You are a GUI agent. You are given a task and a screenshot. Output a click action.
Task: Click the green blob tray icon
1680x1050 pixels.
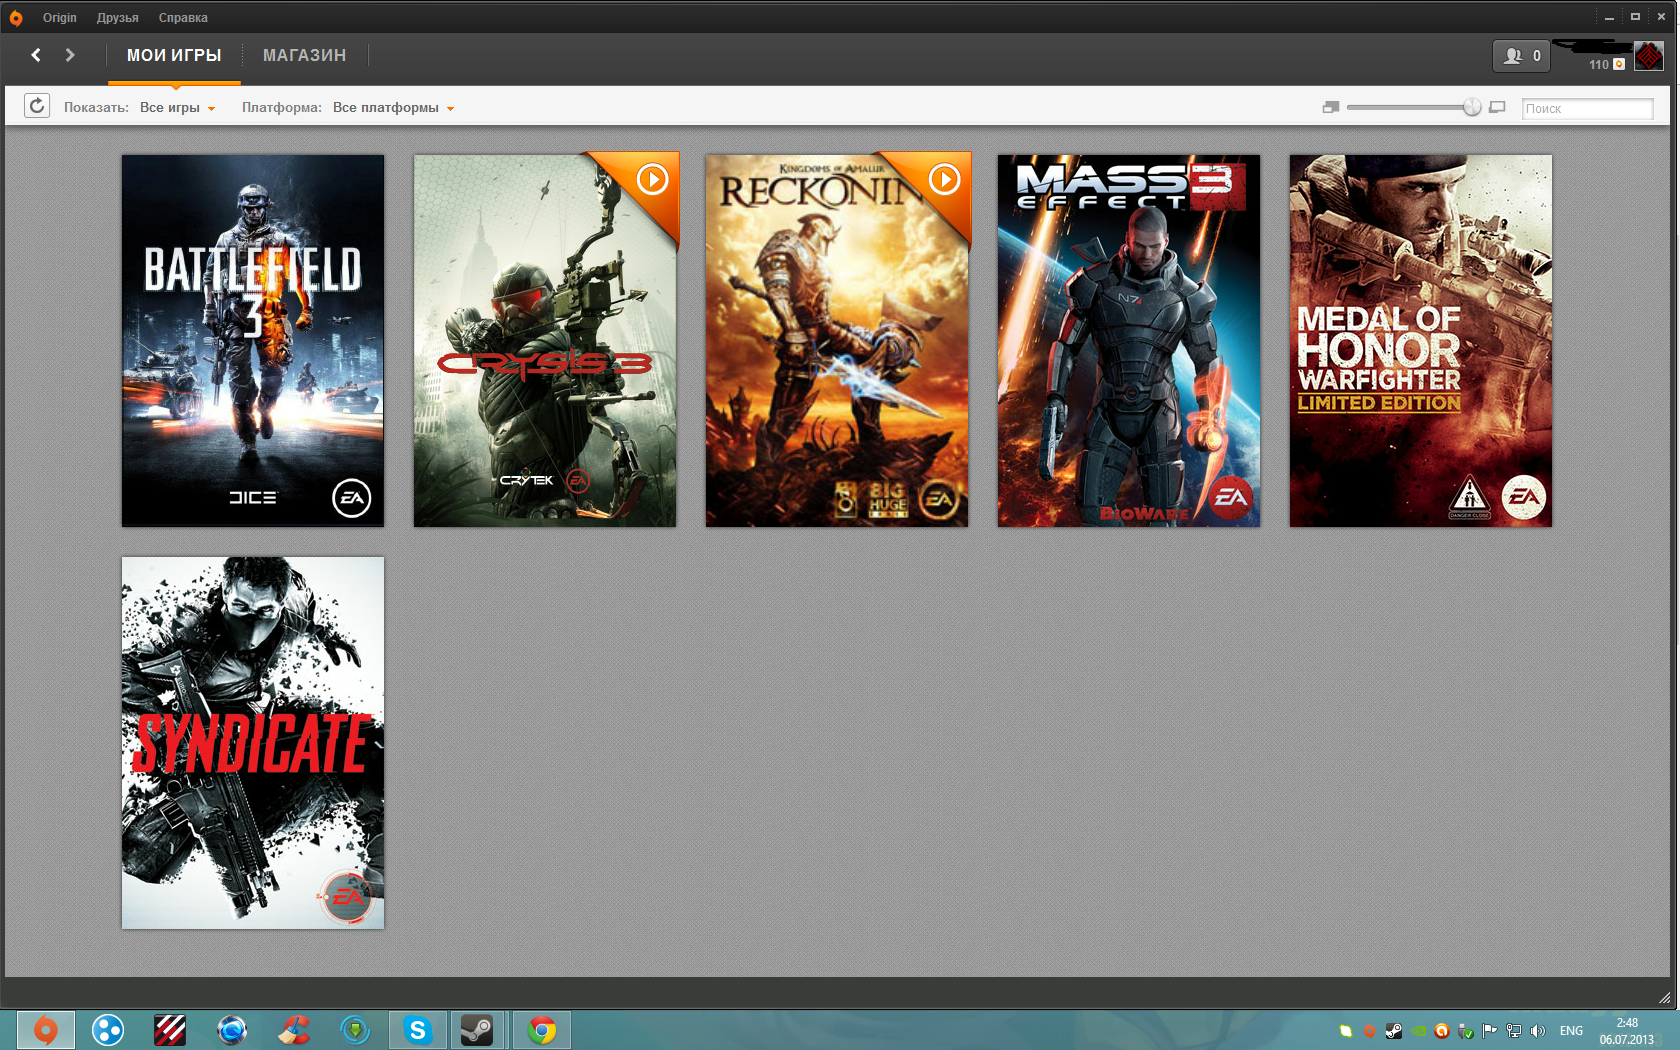coord(1346,1031)
